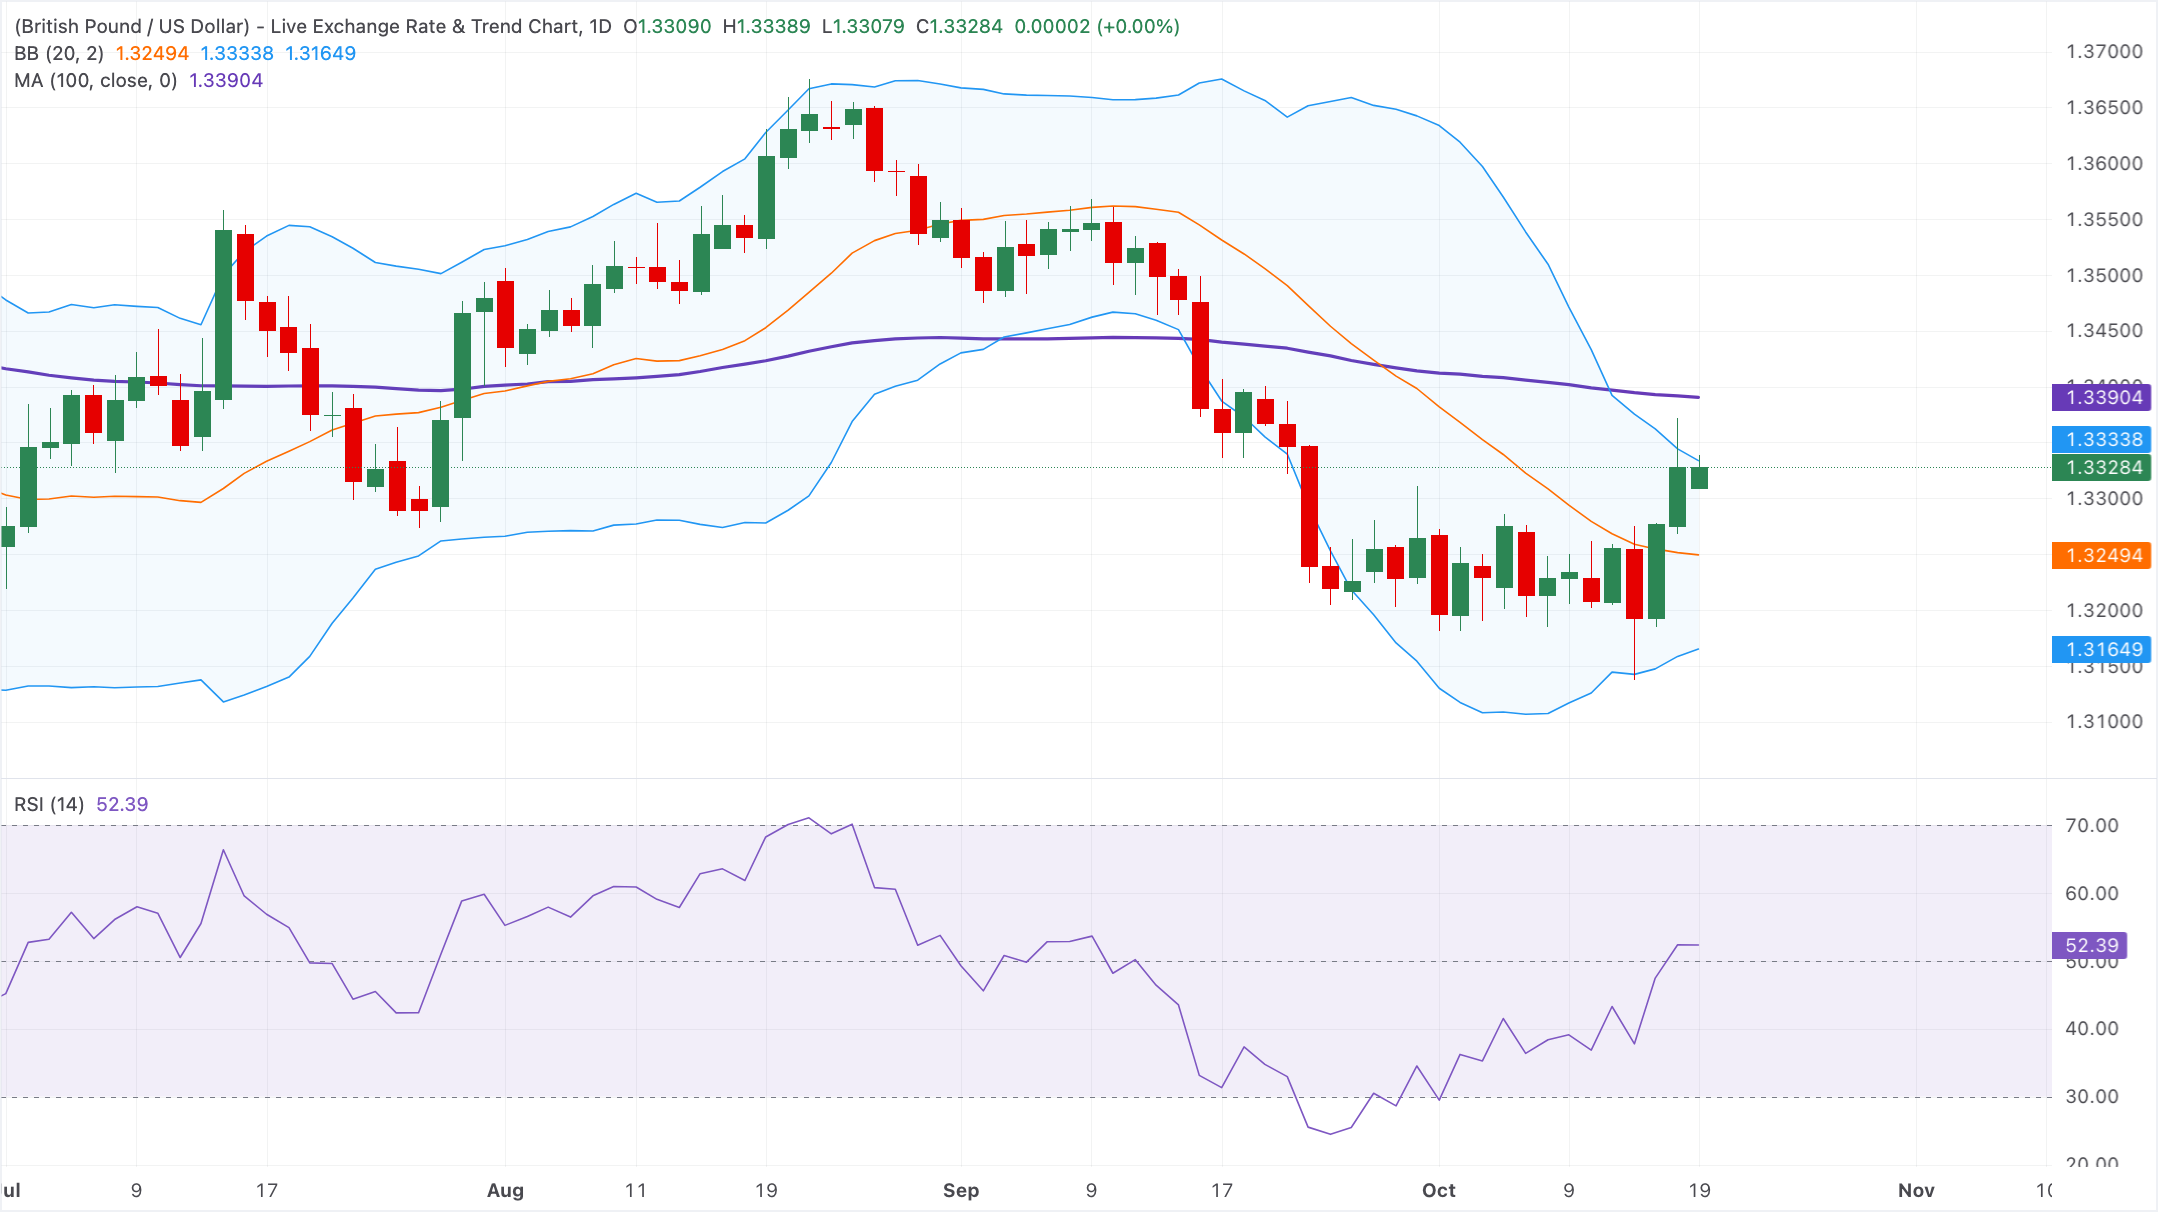Click the 1.35500 price axis label
The height and width of the screenshot is (1222, 2158).
(2104, 219)
